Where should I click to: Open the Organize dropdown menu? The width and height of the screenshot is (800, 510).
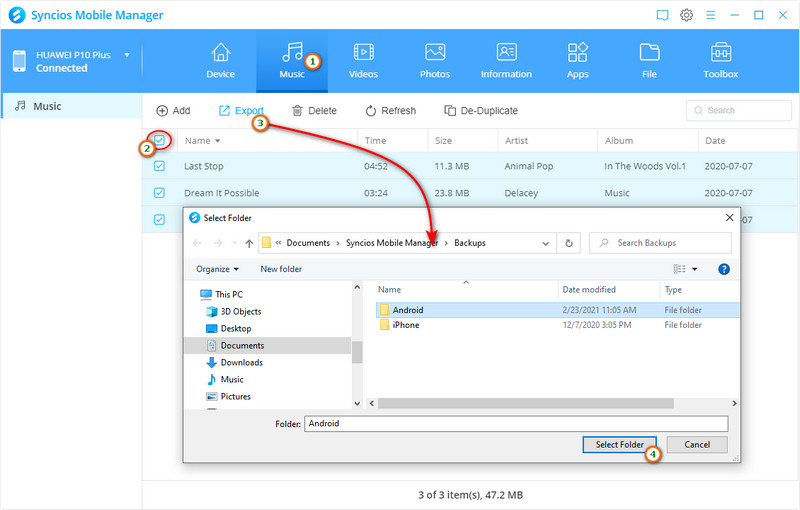pyautogui.click(x=217, y=269)
